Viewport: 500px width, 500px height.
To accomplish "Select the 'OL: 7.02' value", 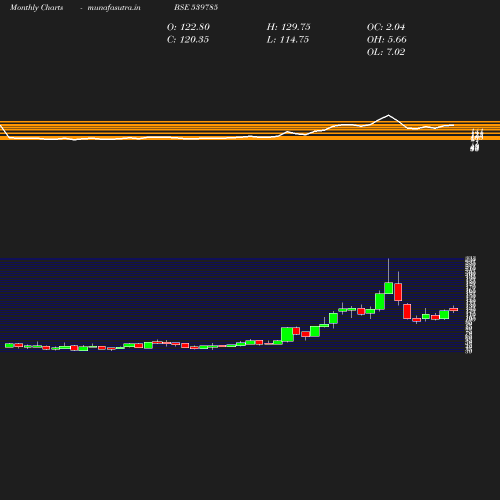I will [386, 52].
